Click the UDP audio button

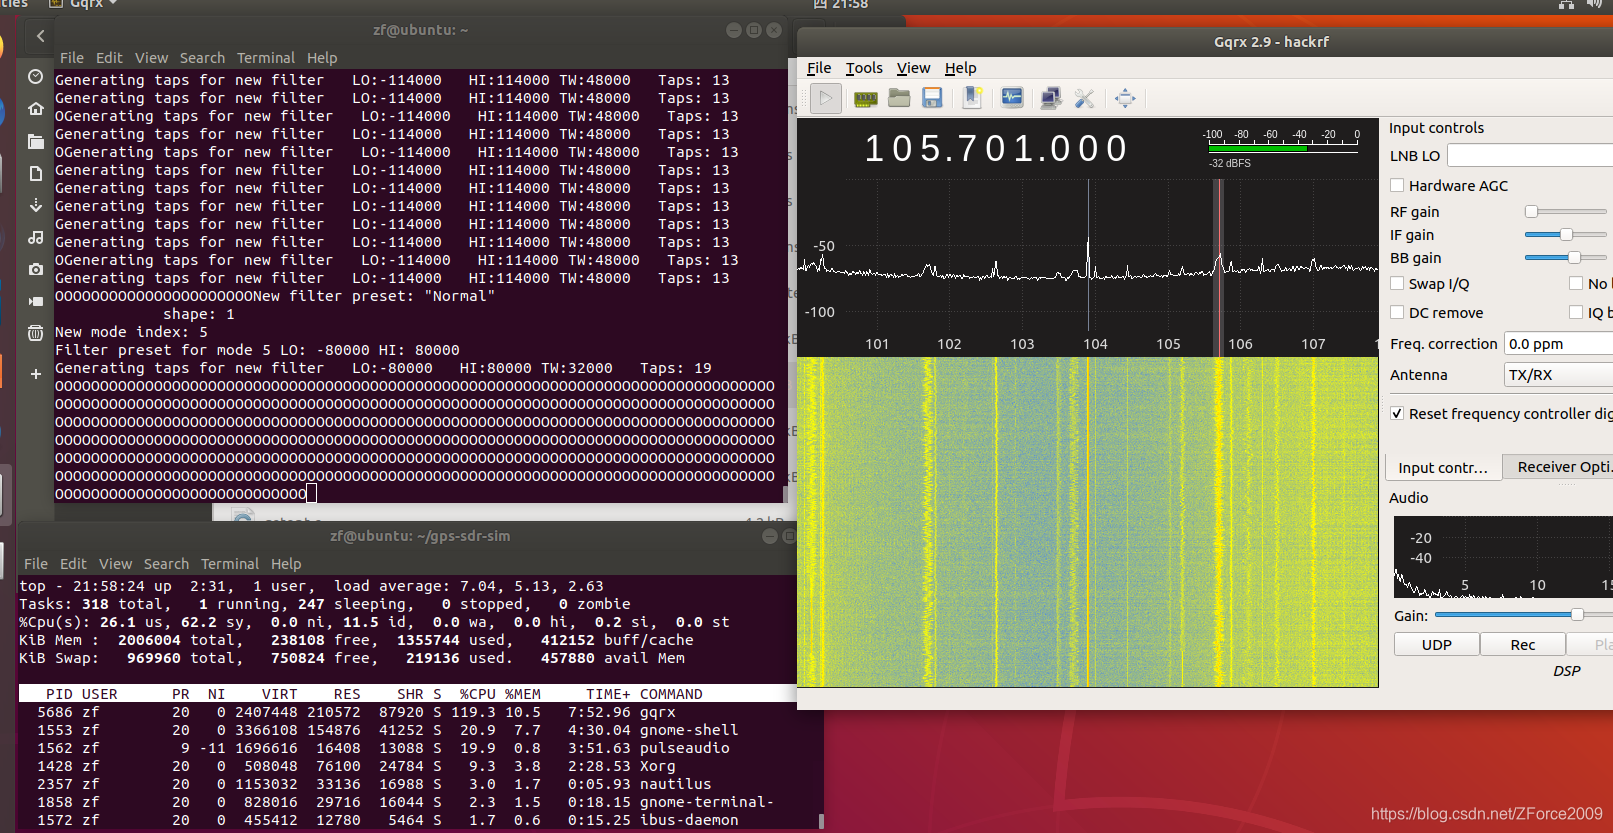click(1437, 645)
